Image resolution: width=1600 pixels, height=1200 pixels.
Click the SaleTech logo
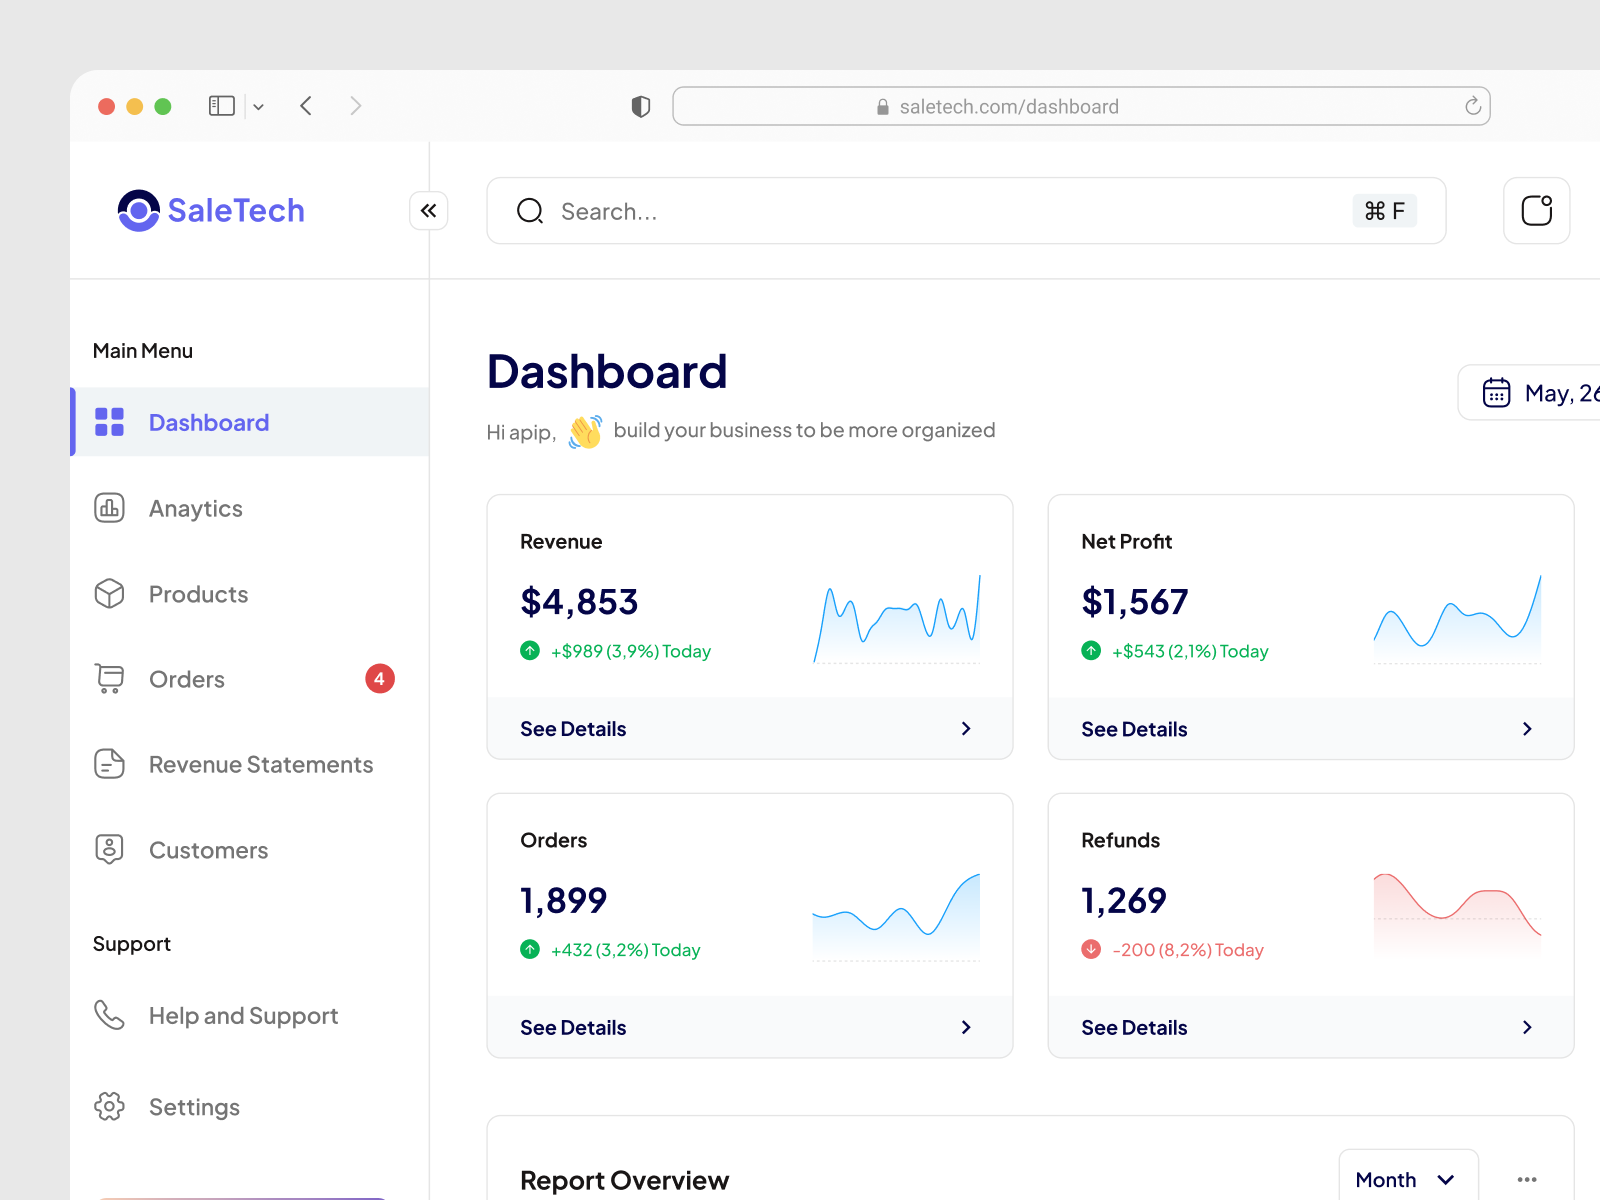click(210, 210)
